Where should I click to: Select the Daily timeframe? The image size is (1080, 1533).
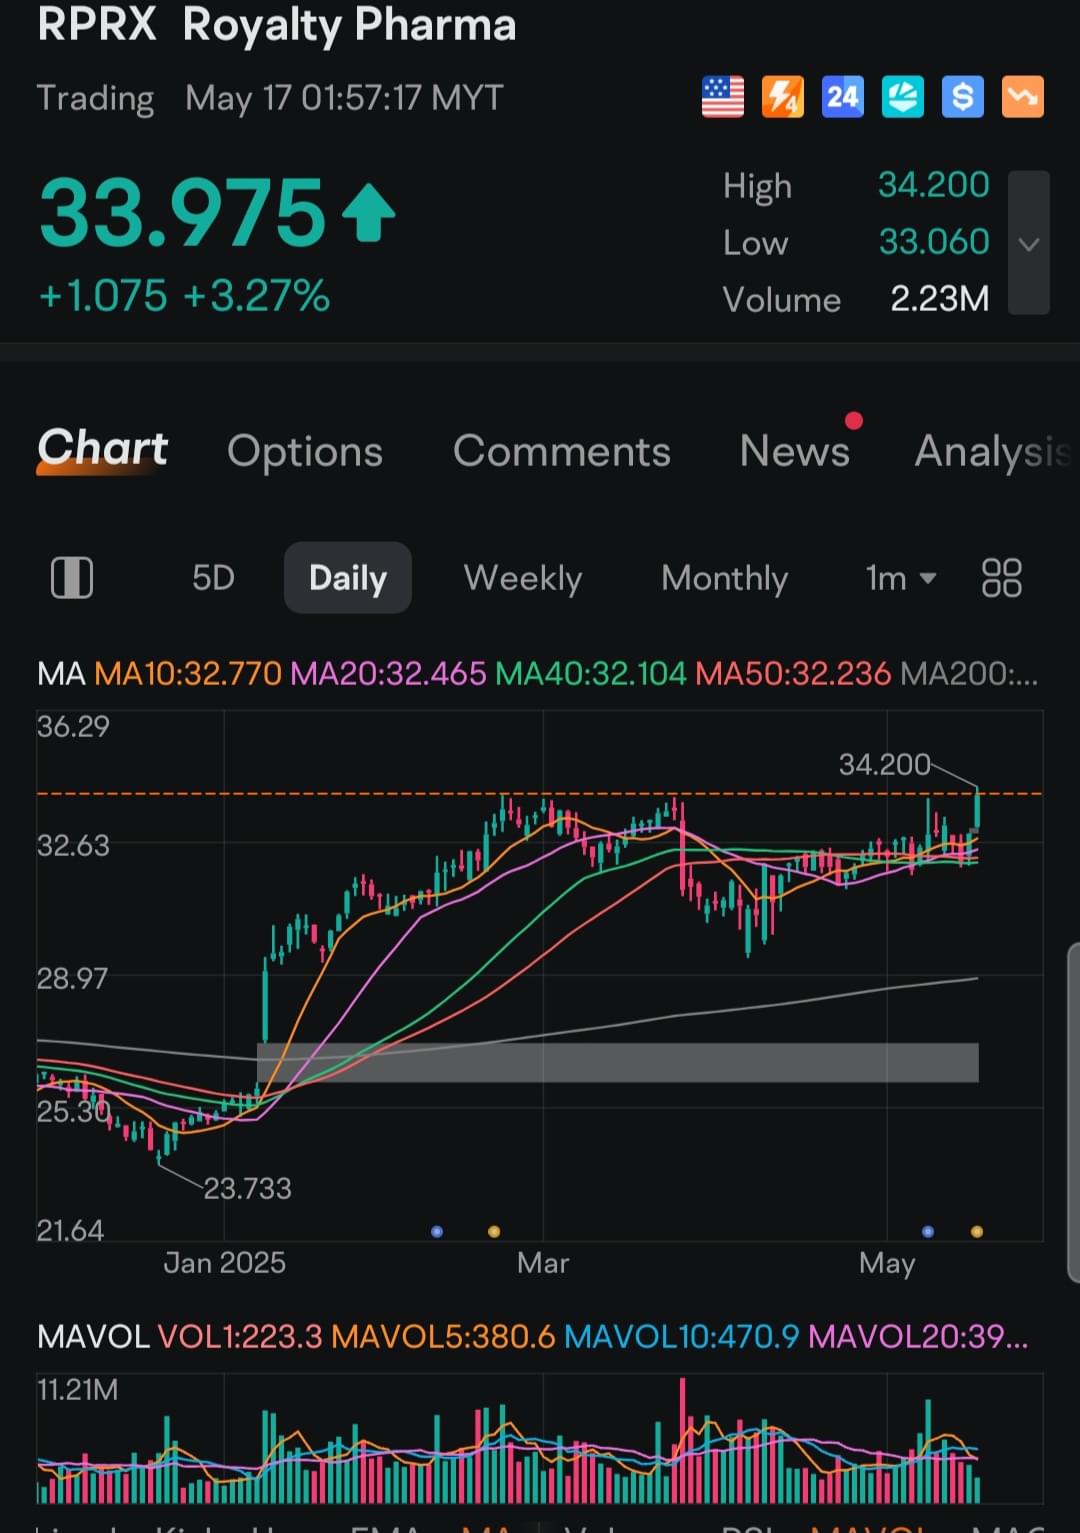click(348, 578)
